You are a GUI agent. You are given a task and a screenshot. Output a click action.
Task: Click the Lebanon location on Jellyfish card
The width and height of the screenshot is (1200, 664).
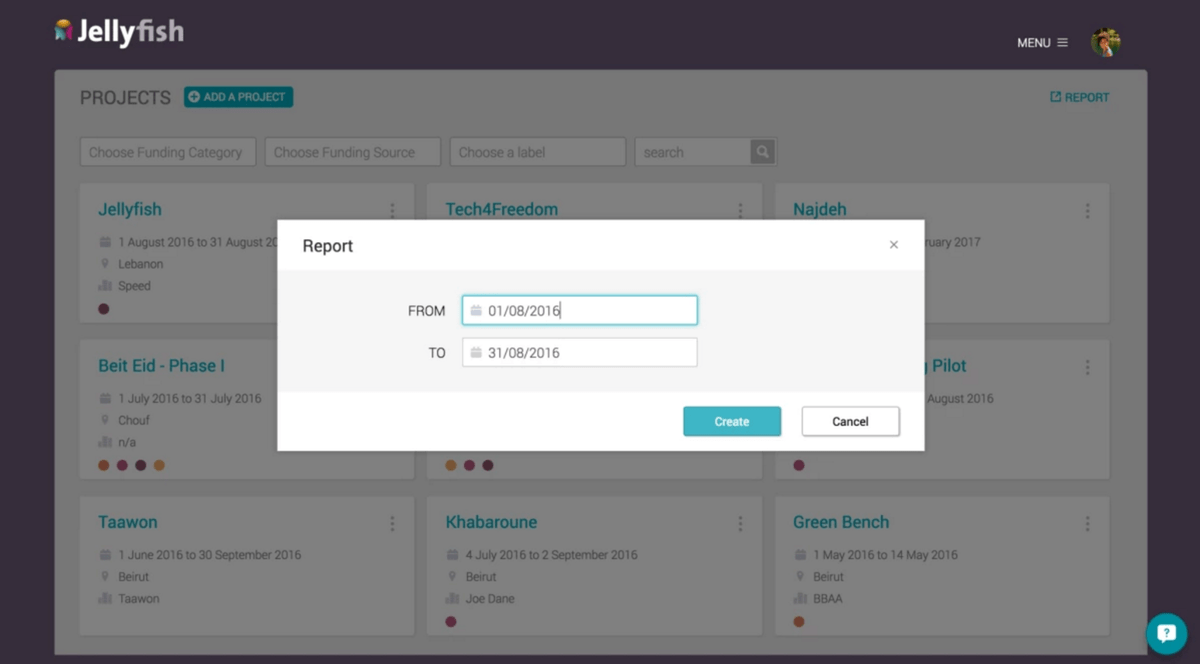tap(141, 264)
